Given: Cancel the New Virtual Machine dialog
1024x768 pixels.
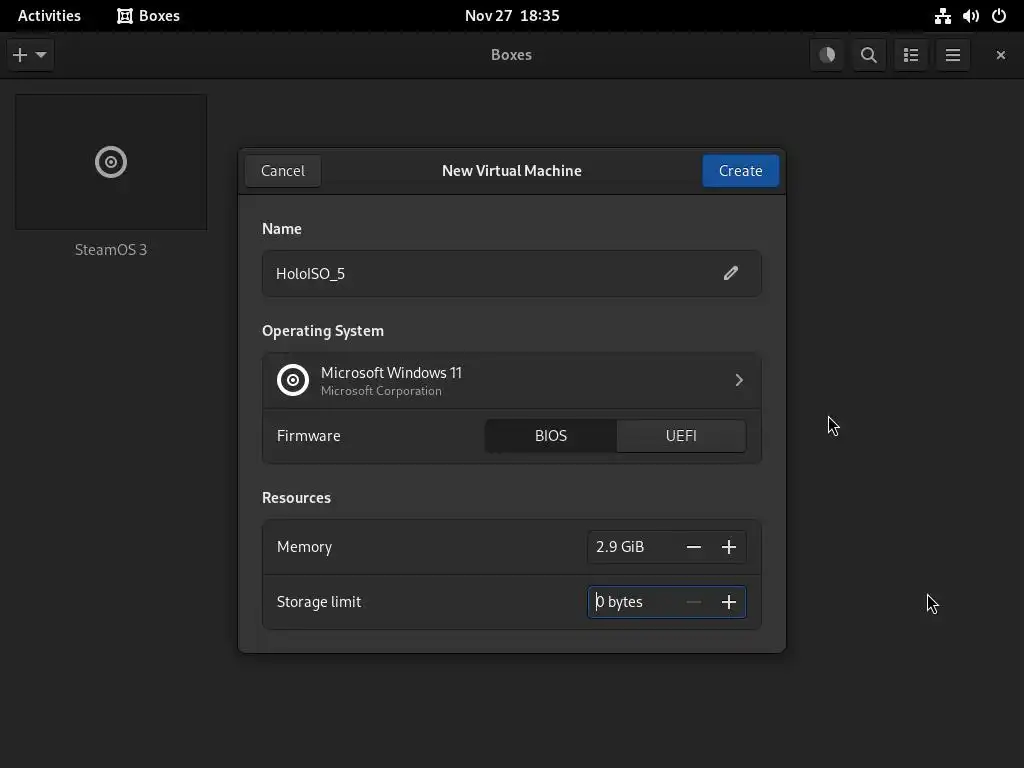Looking at the screenshot, I should [283, 171].
